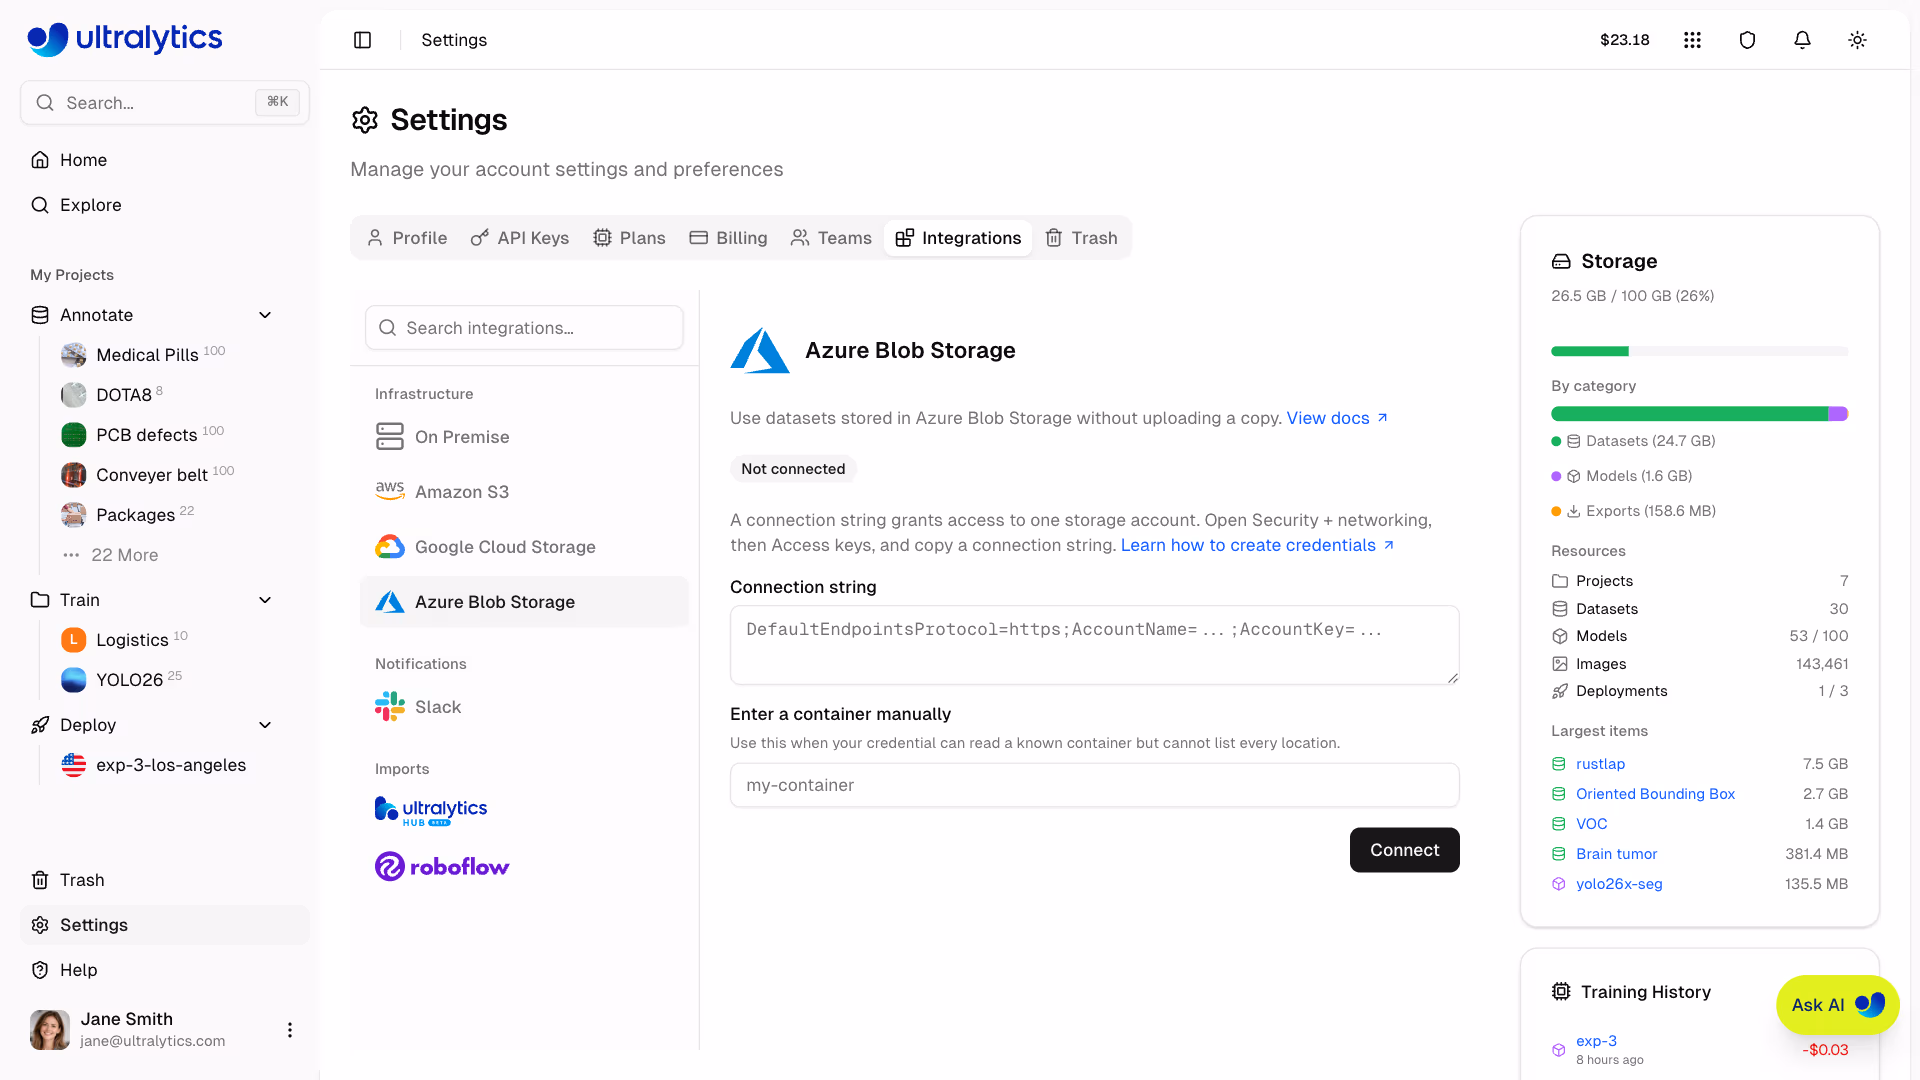Switch to the Teams tab
Viewport: 1920px width, 1080px height.
[x=831, y=238]
